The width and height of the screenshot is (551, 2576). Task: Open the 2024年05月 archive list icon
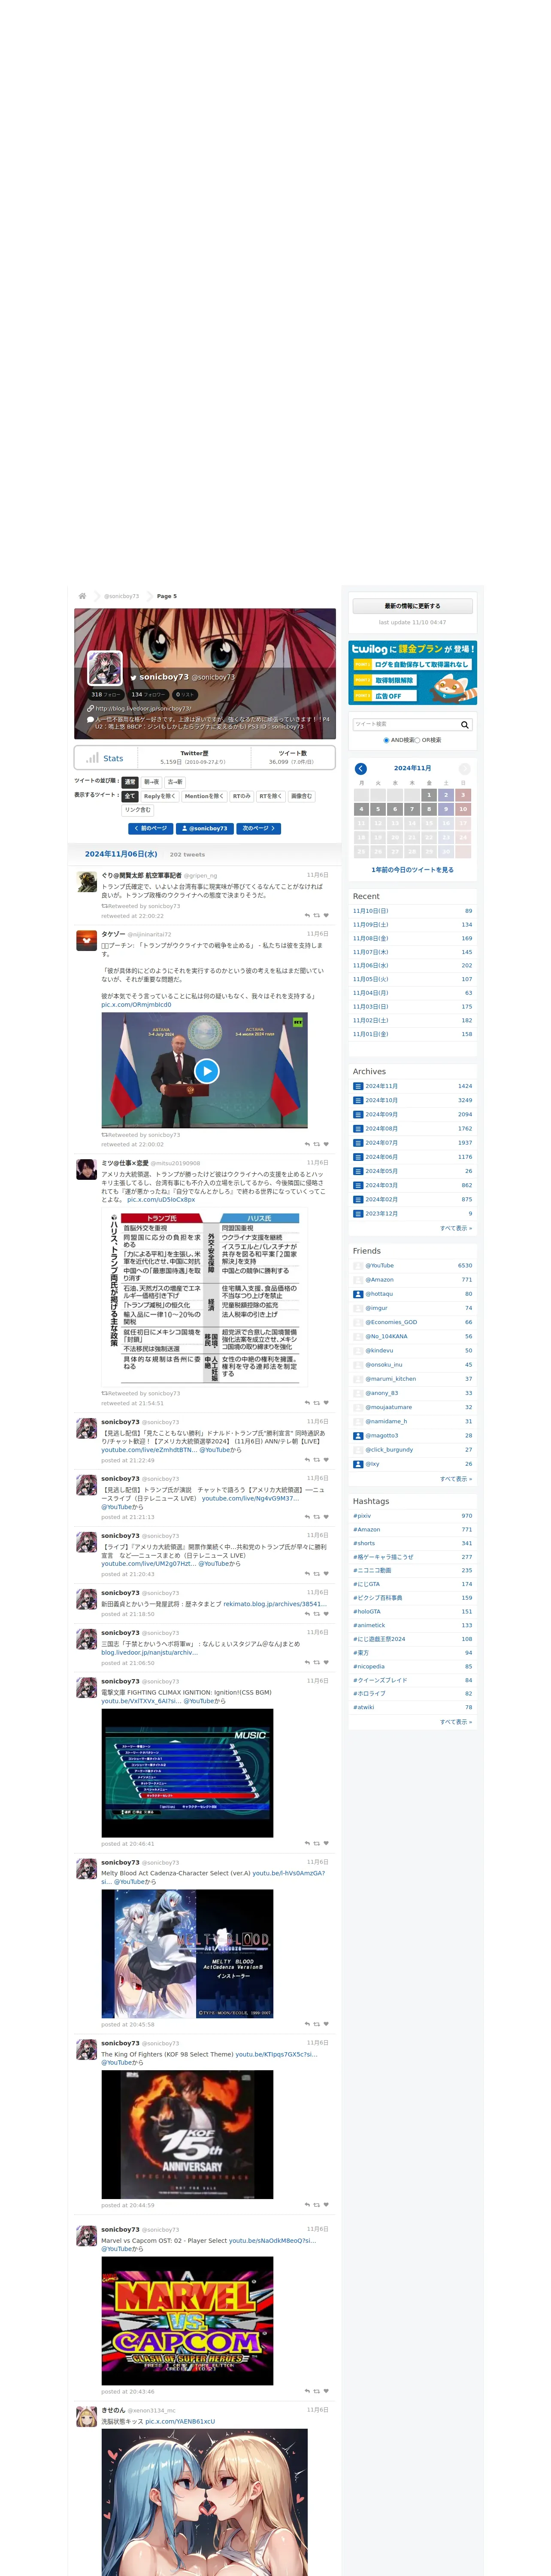[x=358, y=1171]
